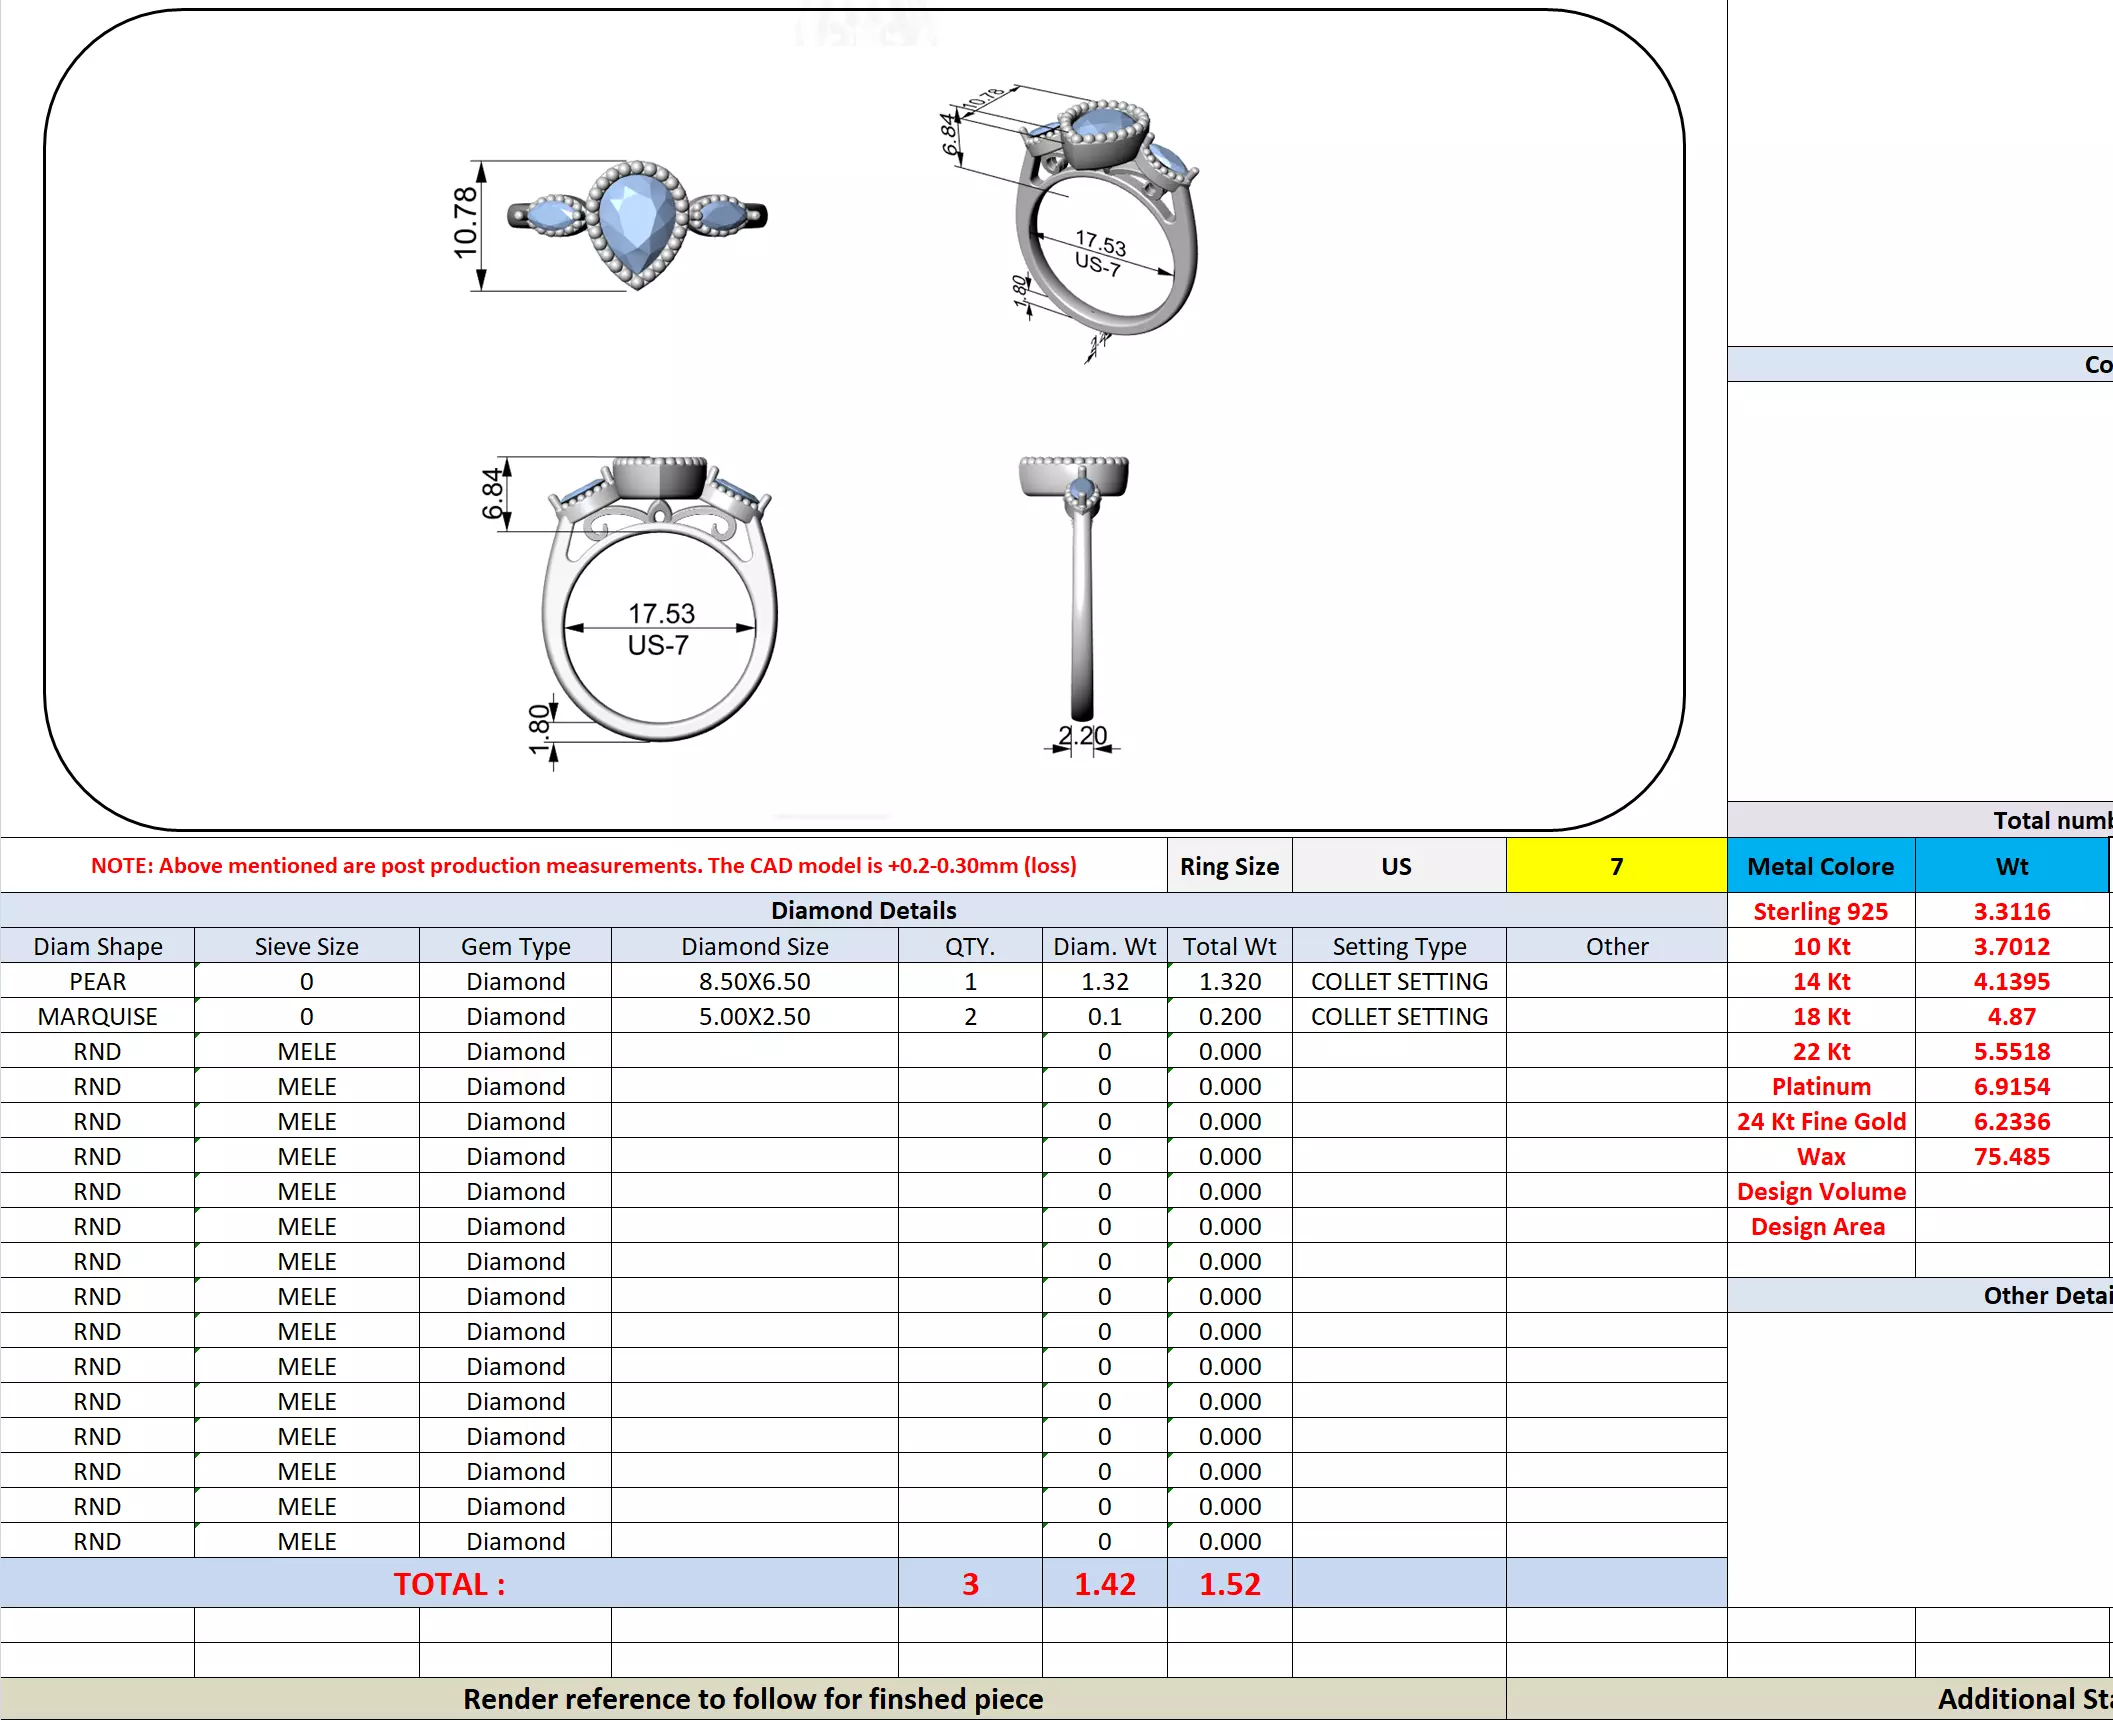Click the Setting Type column header

coord(1398,946)
